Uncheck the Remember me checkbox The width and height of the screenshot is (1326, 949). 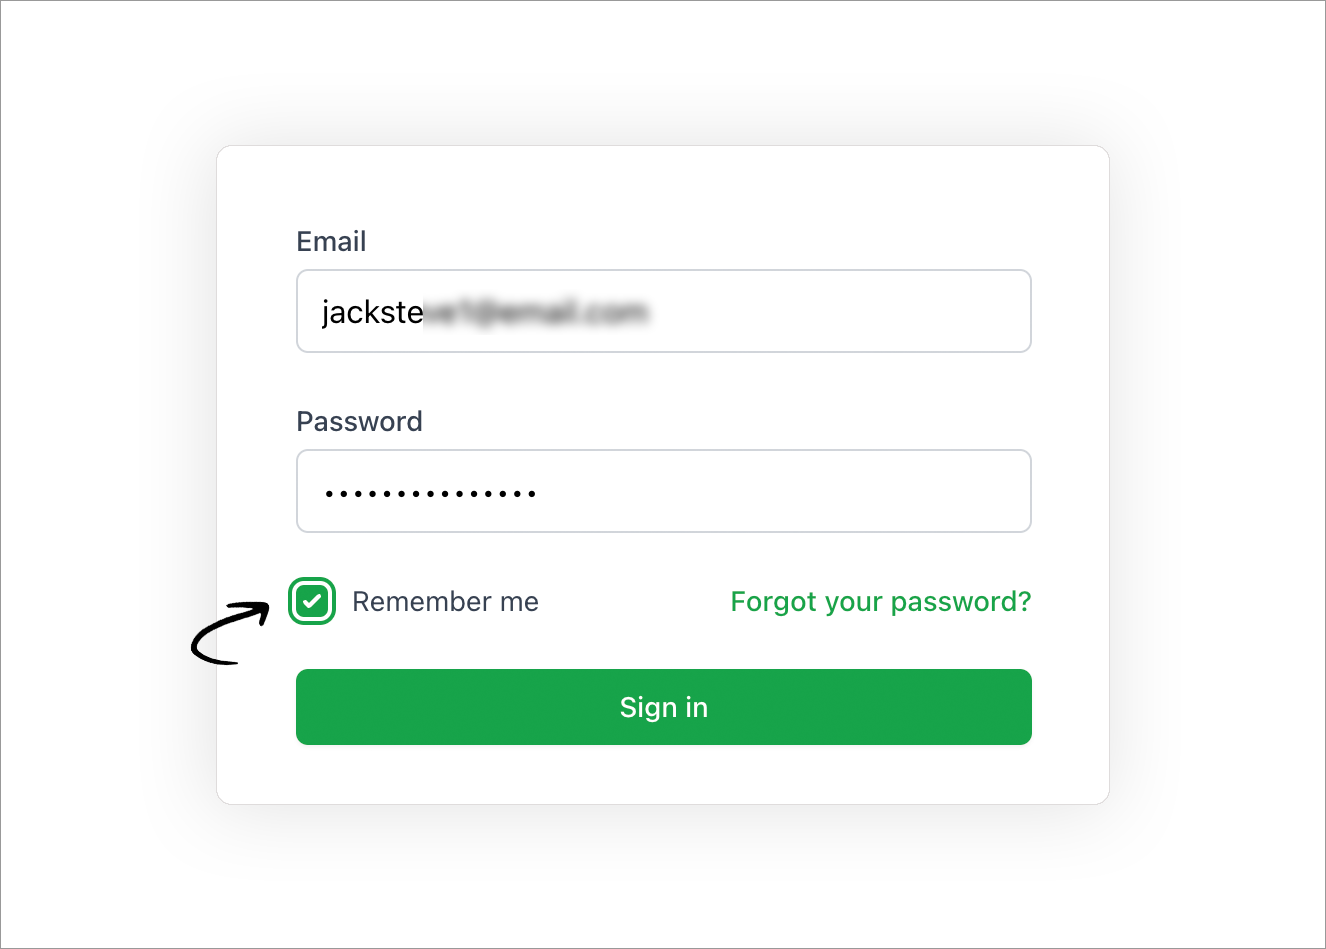click(x=312, y=602)
